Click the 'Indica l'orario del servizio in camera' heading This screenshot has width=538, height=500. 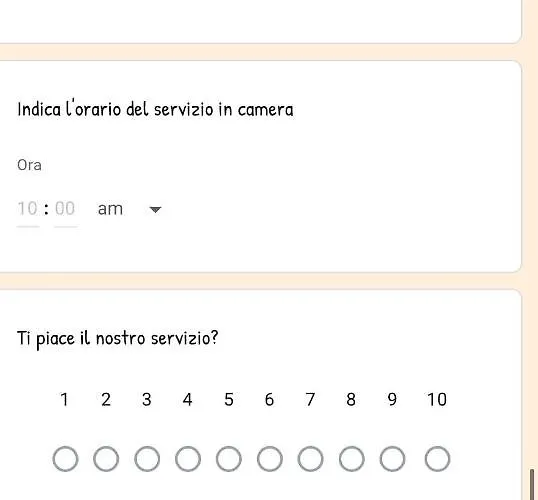pos(155,109)
